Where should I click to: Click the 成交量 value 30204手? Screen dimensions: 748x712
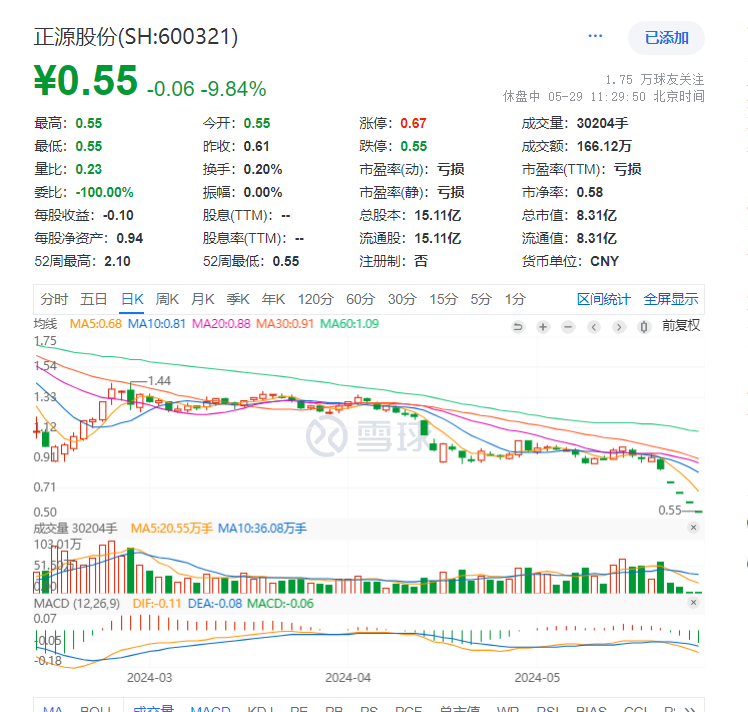603,124
